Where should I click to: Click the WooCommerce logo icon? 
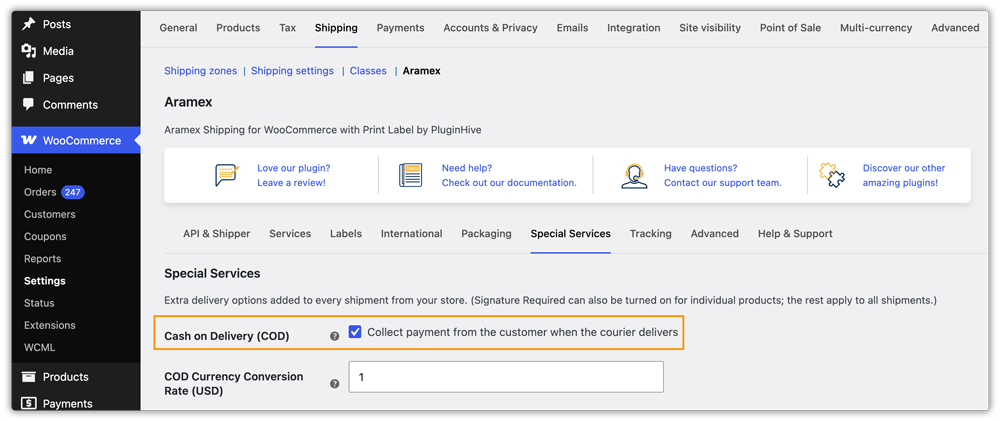pyautogui.click(x=29, y=140)
